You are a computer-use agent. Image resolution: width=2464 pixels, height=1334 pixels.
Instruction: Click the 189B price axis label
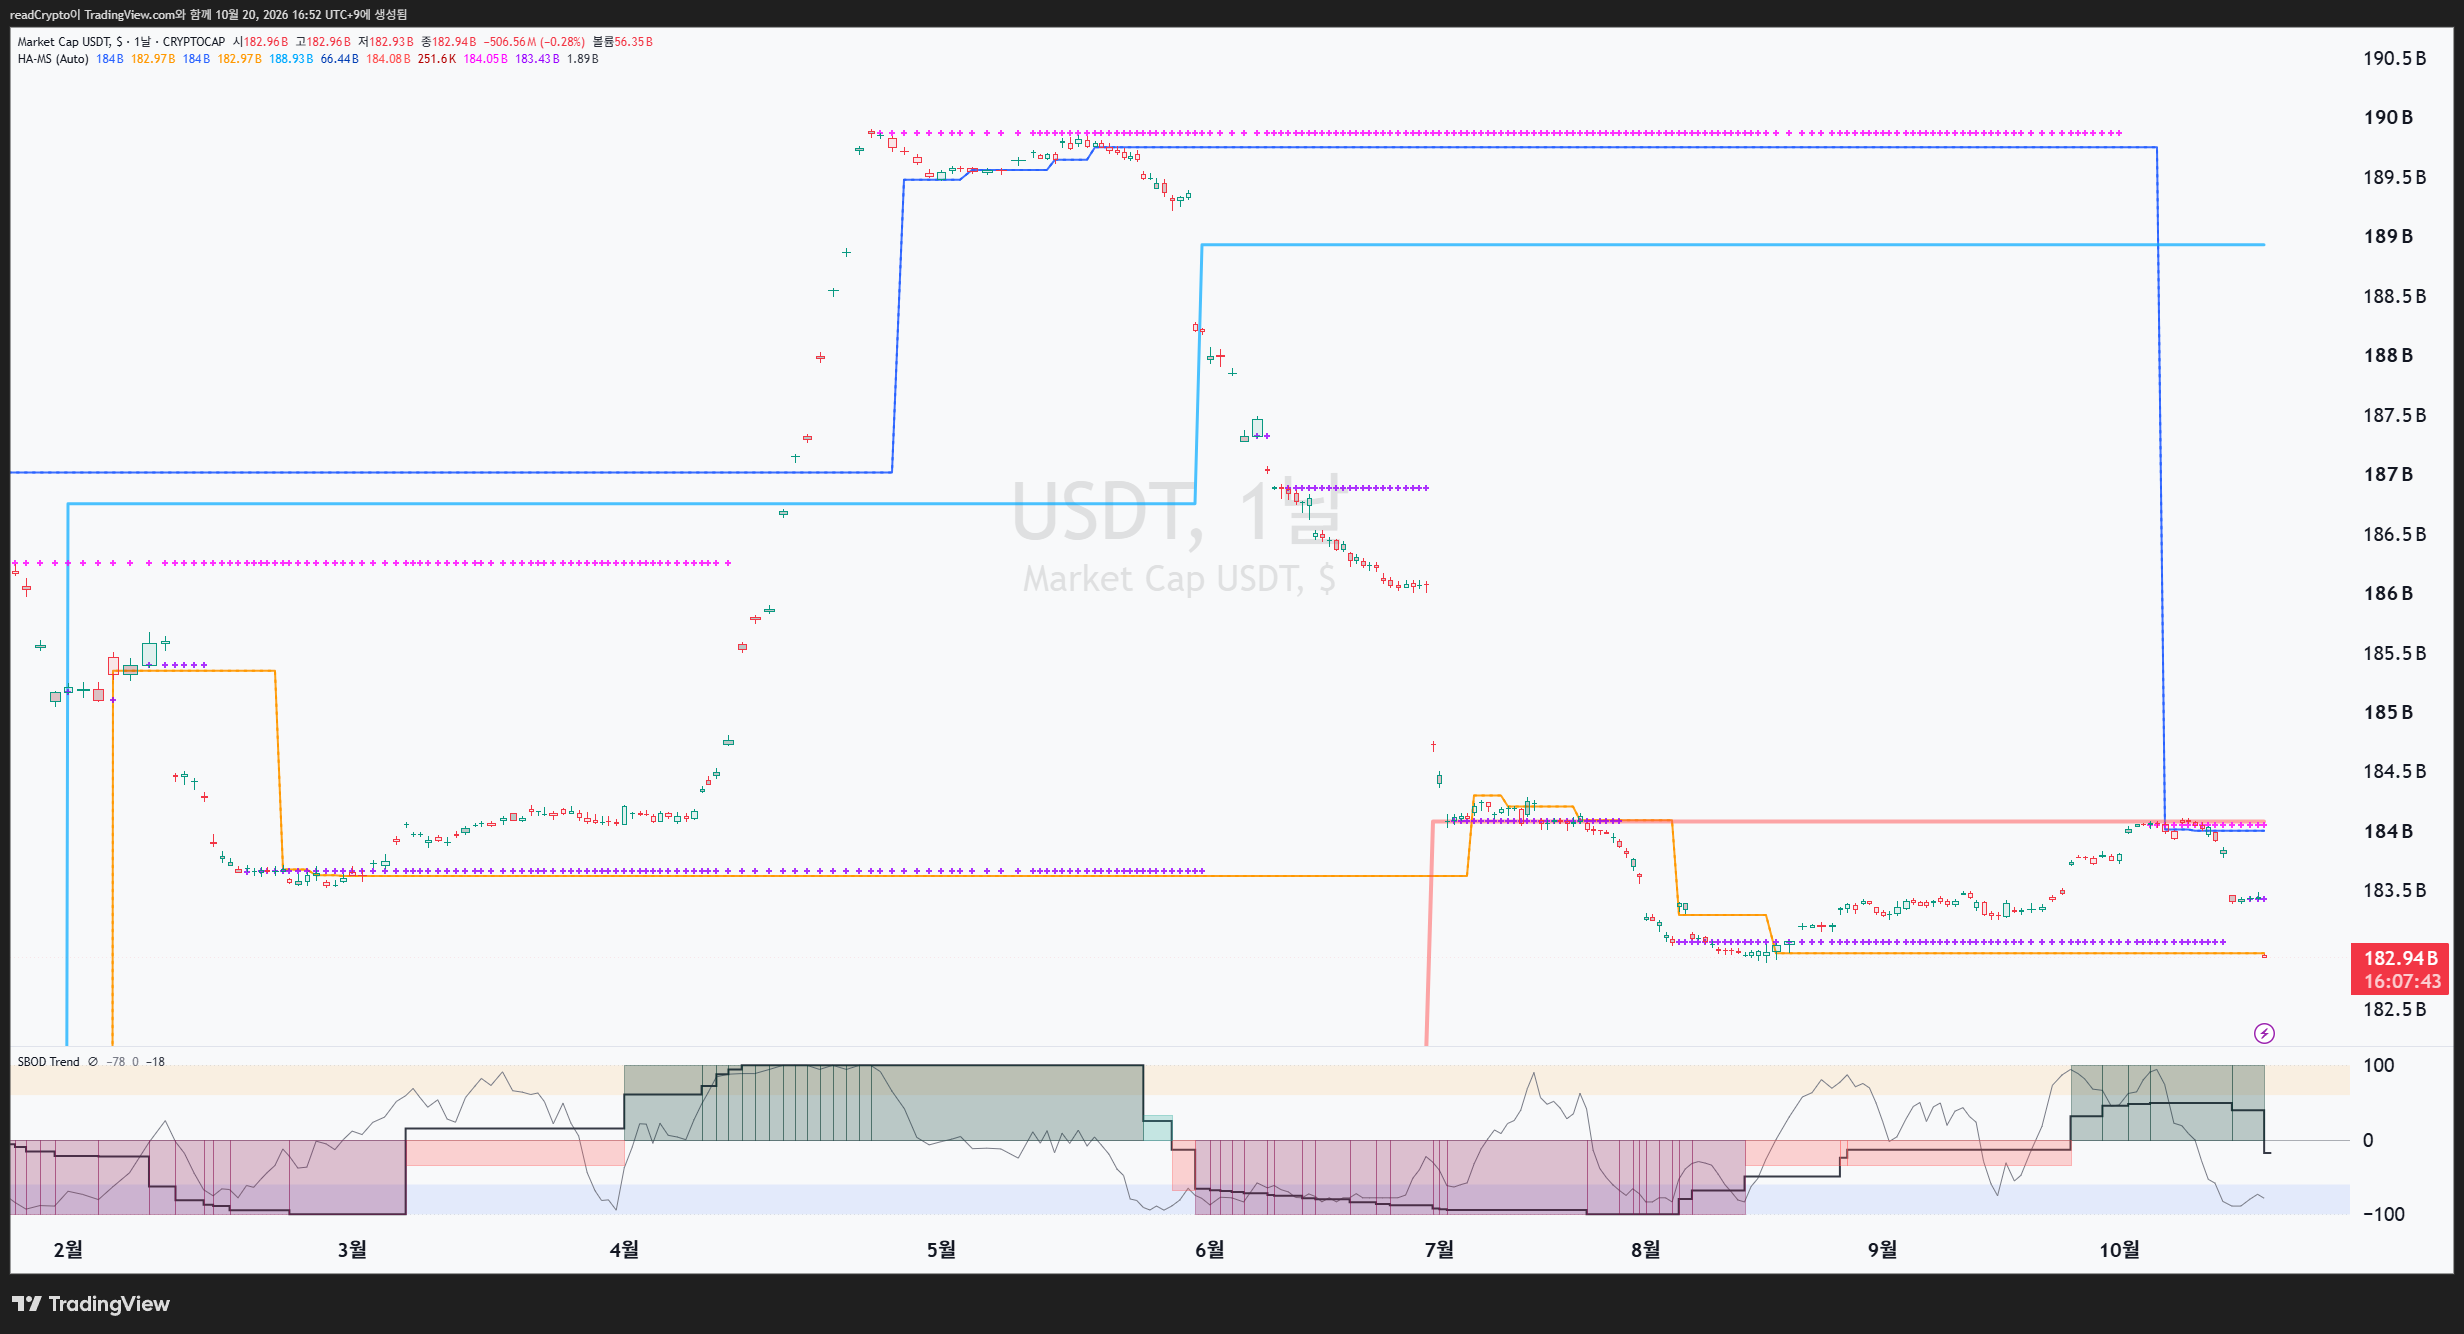click(2387, 236)
